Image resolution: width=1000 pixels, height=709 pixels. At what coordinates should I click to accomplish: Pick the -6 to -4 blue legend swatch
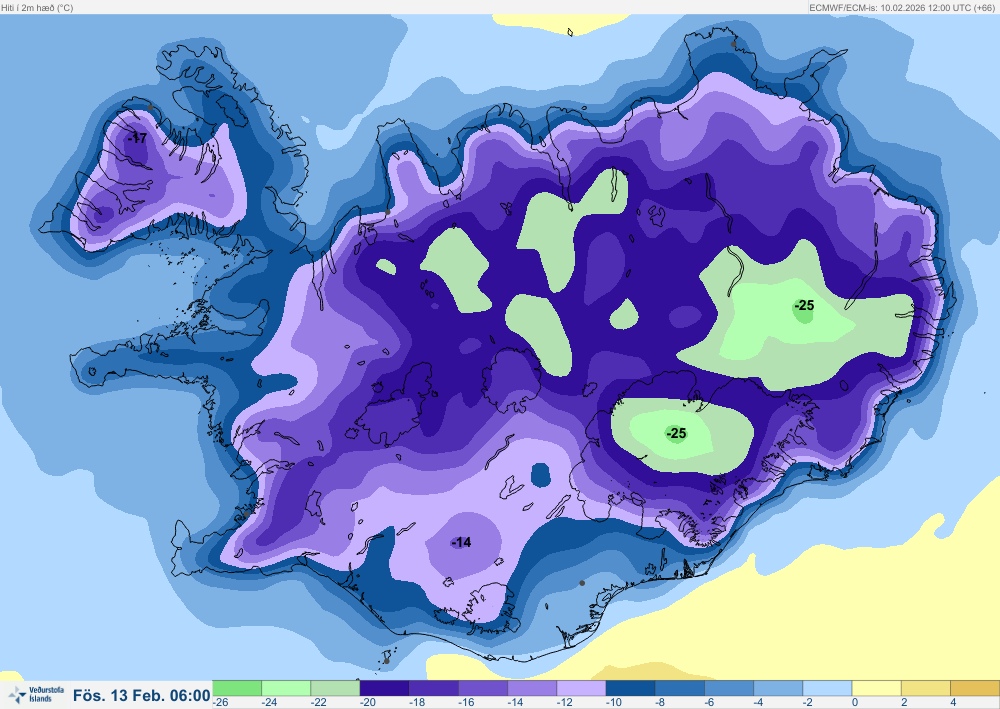point(729,688)
